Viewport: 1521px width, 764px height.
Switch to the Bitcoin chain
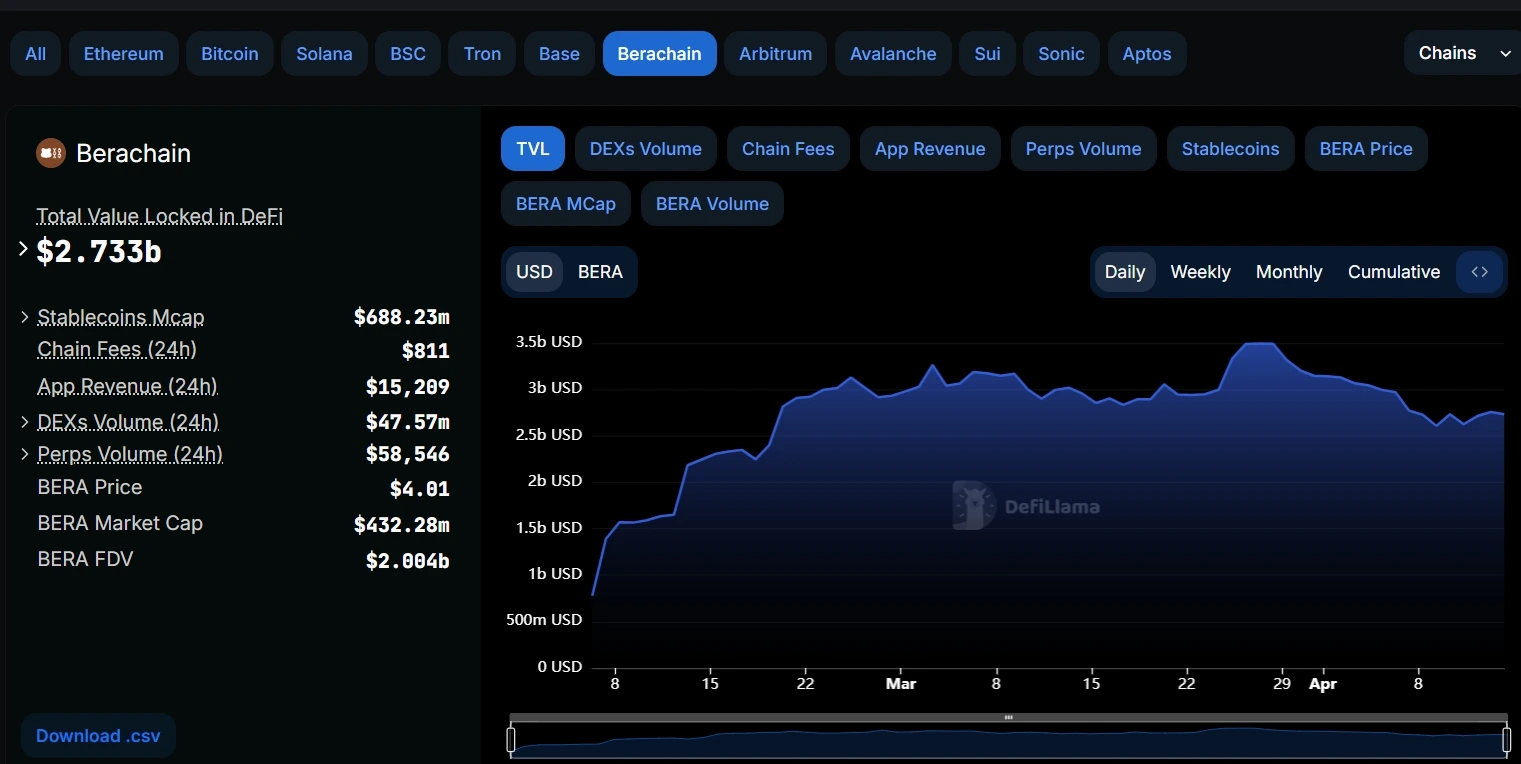(x=230, y=54)
